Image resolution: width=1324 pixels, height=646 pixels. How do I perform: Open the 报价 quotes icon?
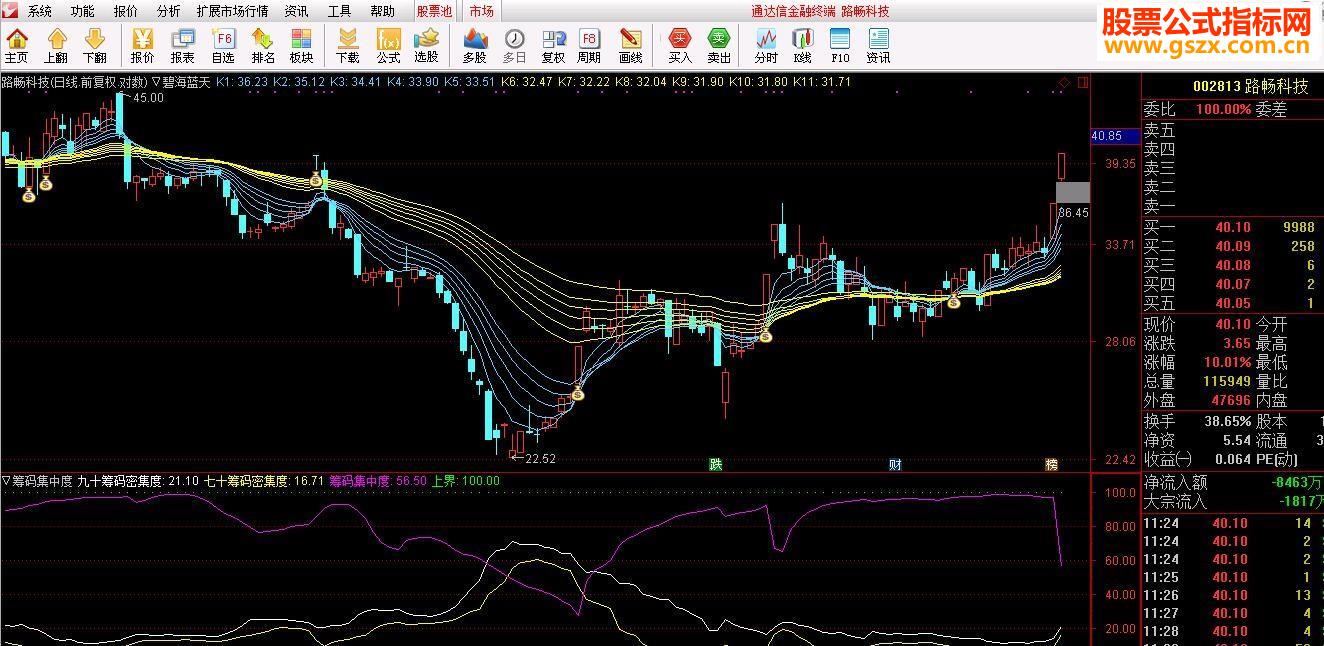143,47
